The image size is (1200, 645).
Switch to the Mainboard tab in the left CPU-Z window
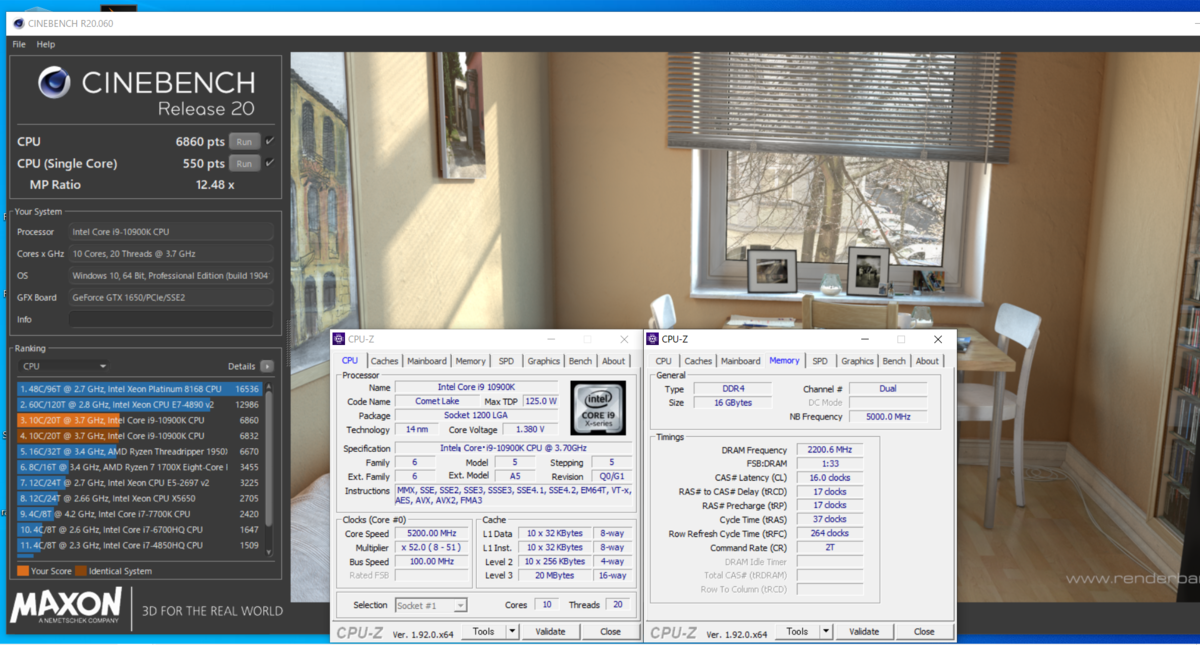(427, 361)
